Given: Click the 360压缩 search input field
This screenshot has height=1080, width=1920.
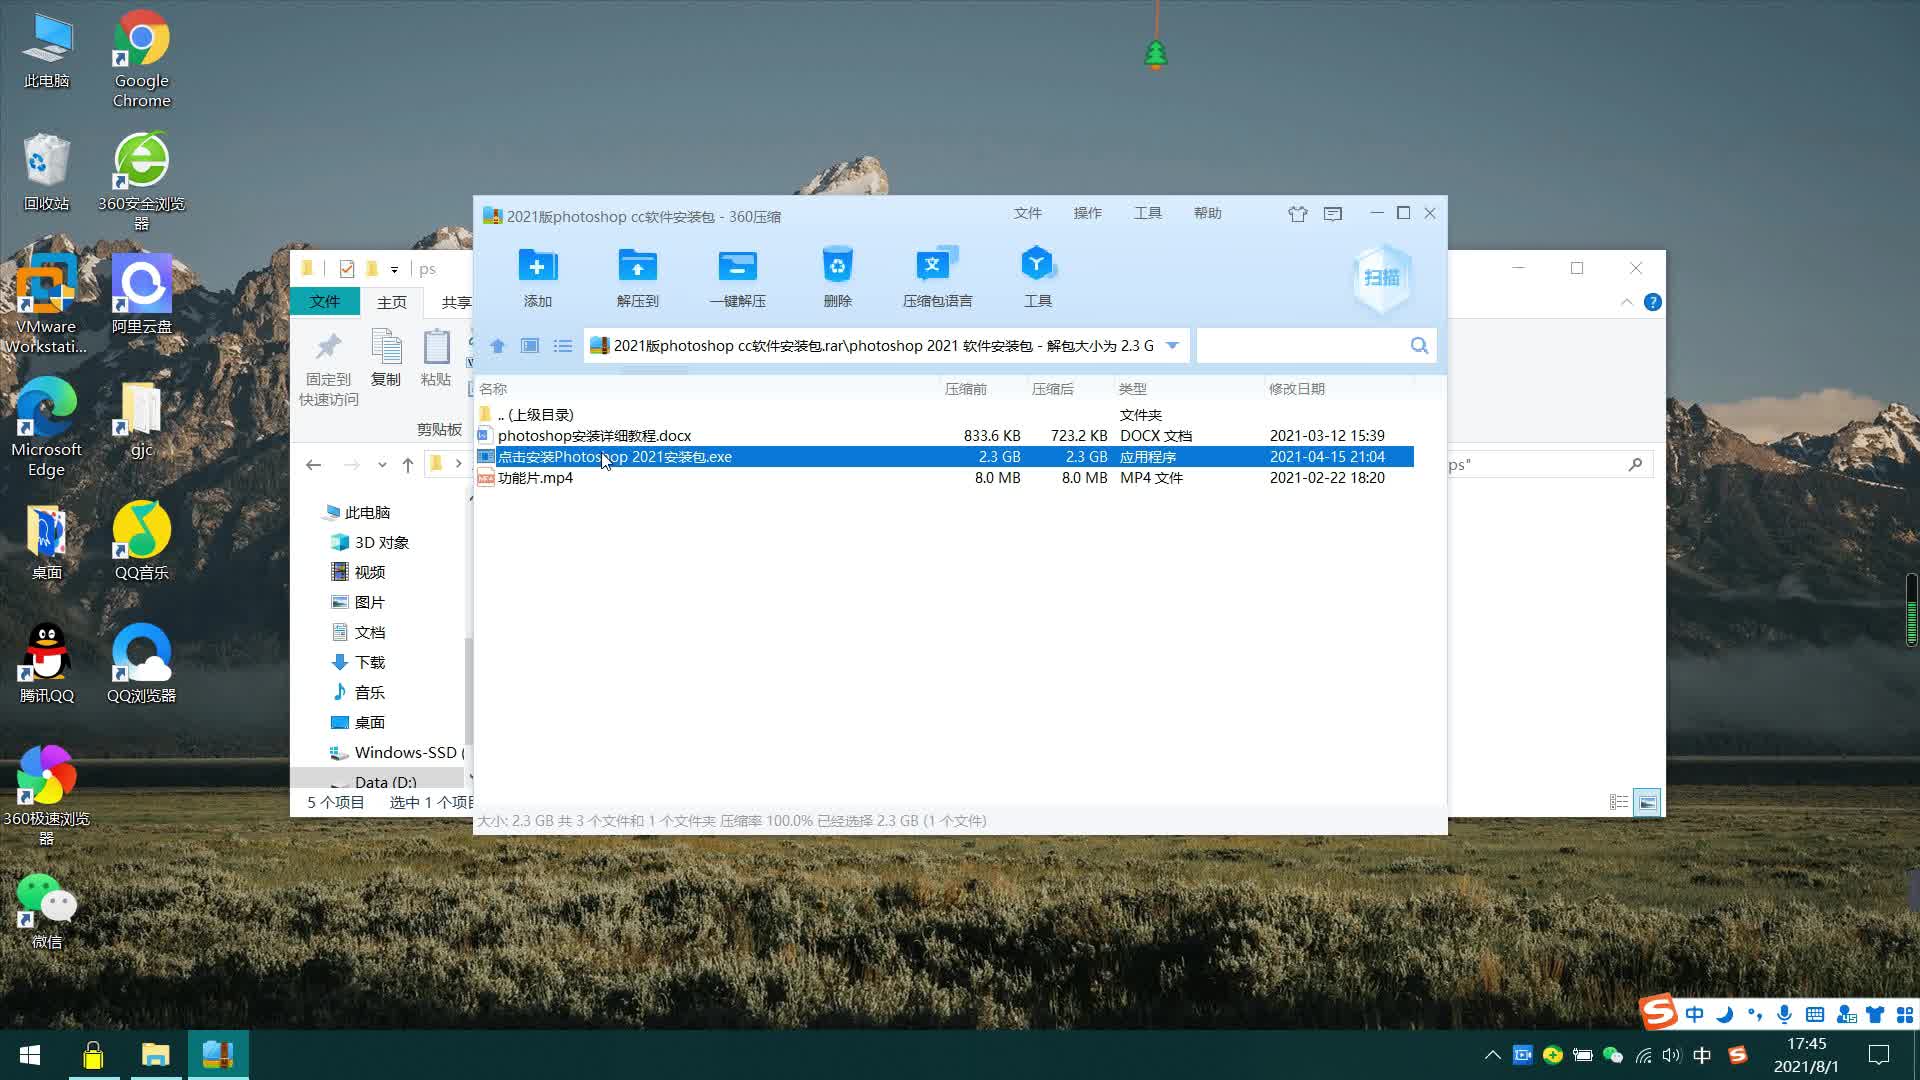Looking at the screenshot, I should click(1302, 346).
